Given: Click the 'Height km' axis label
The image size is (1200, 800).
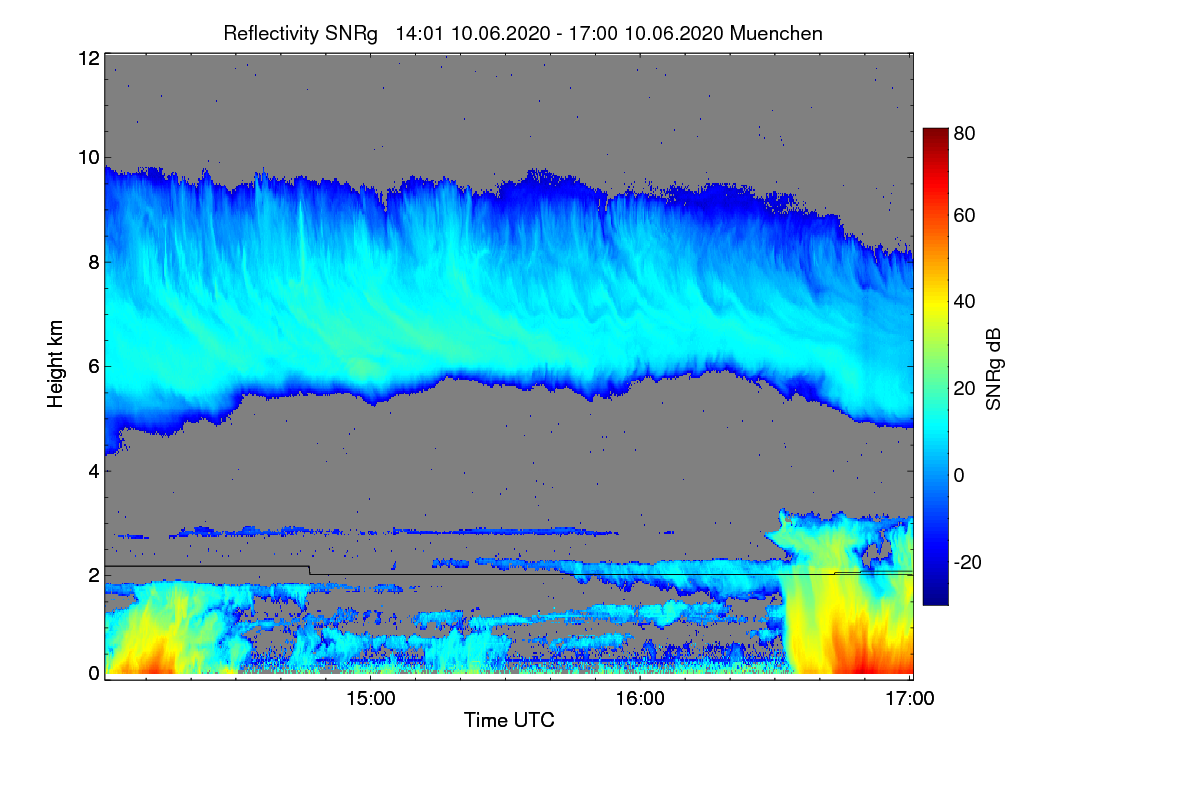Looking at the screenshot, I should tap(55, 364).
